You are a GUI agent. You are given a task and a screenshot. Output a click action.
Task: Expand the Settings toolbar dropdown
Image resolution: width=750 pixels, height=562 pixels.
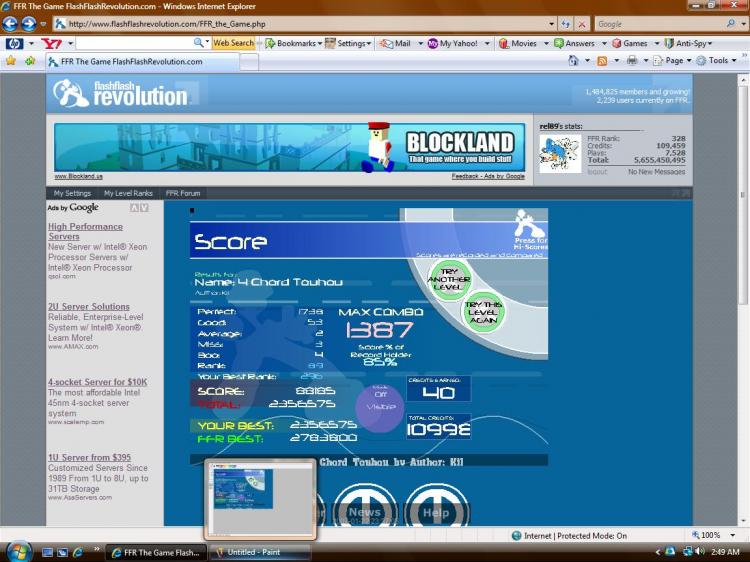pyautogui.click(x=369, y=44)
